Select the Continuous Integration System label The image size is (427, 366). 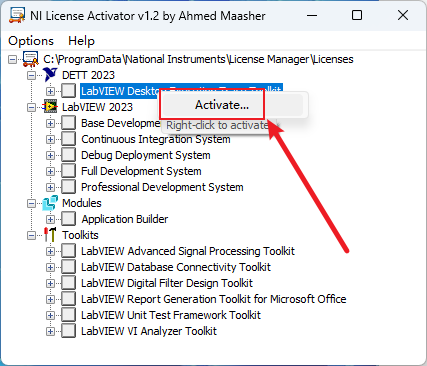point(156,139)
